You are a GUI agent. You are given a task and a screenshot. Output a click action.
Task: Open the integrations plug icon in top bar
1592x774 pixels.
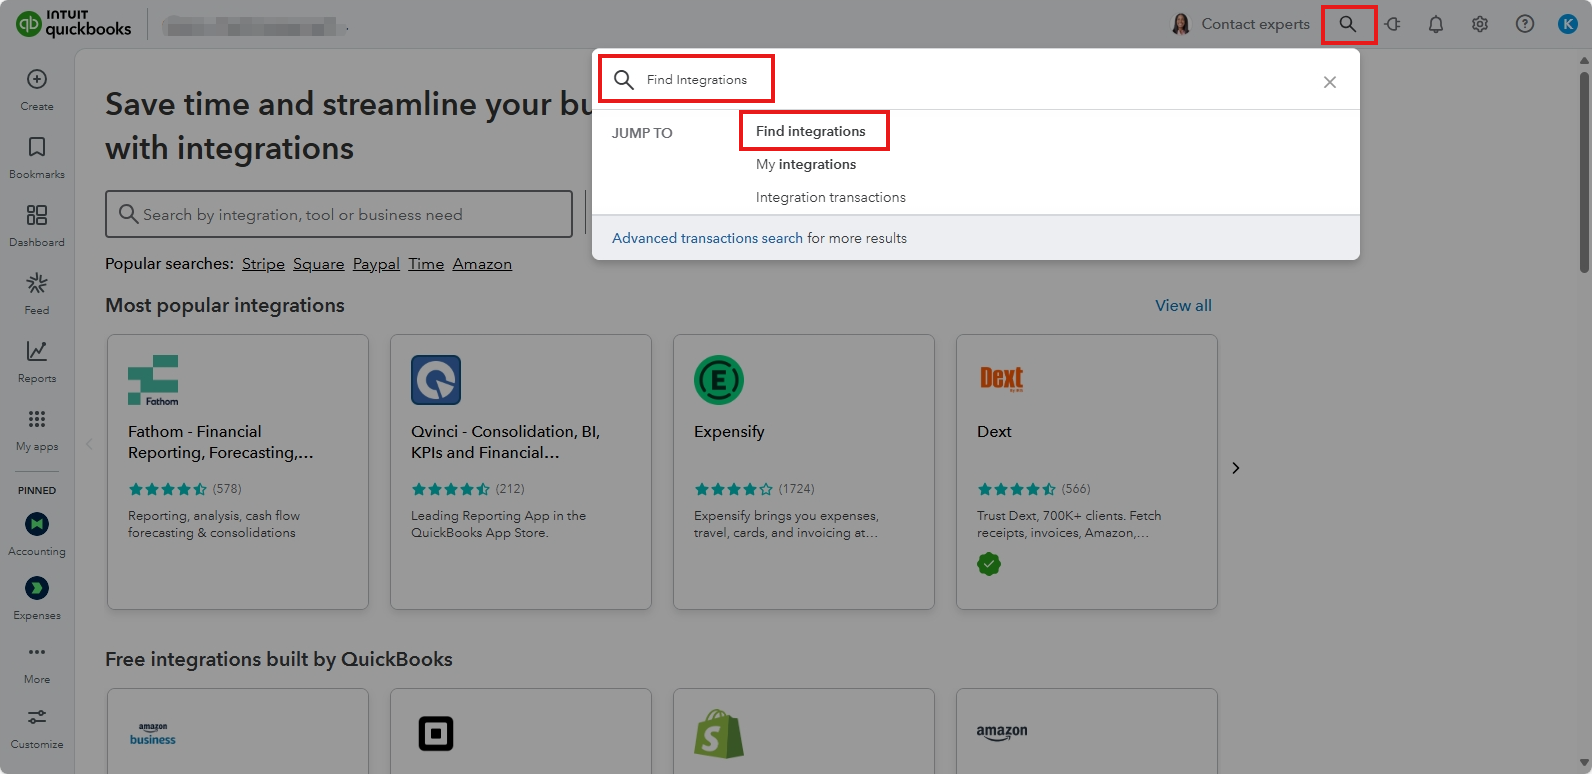[1392, 24]
